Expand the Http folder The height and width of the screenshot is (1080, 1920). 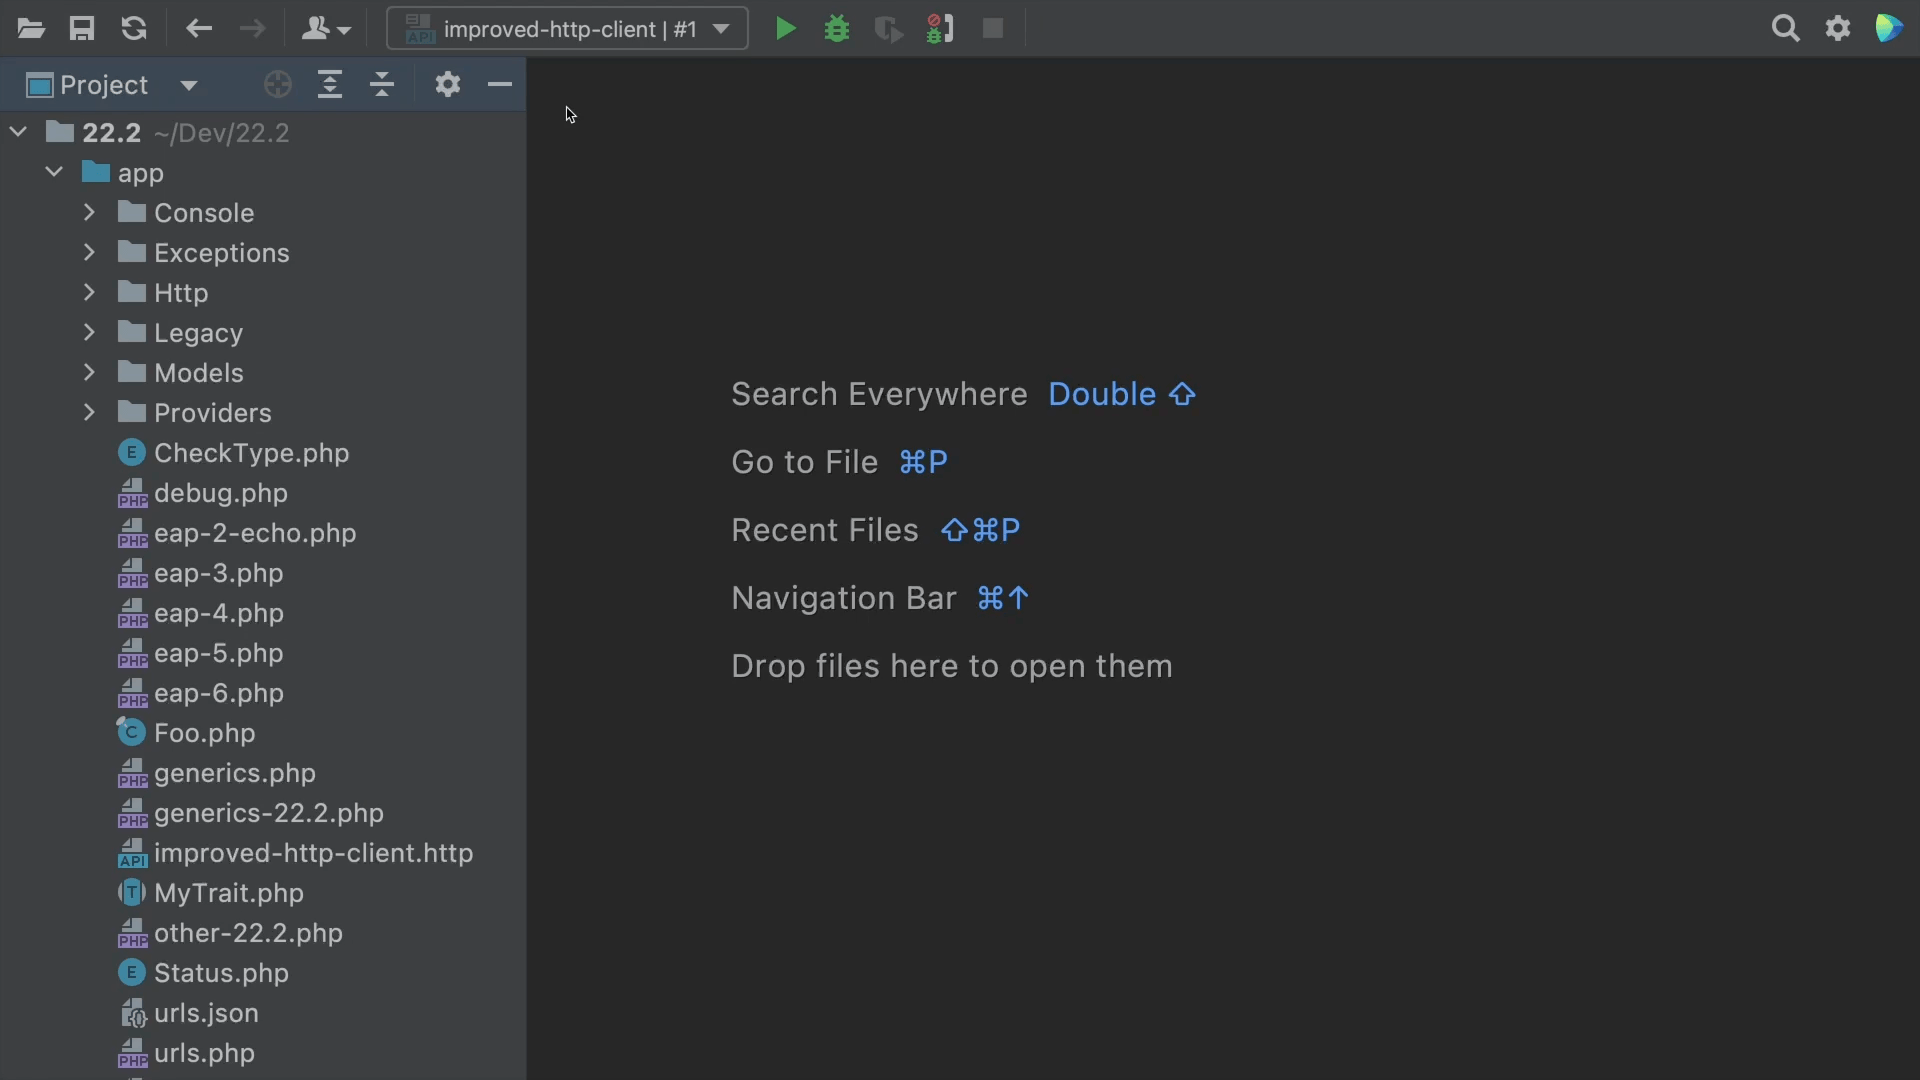pyautogui.click(x=89, y=293)
